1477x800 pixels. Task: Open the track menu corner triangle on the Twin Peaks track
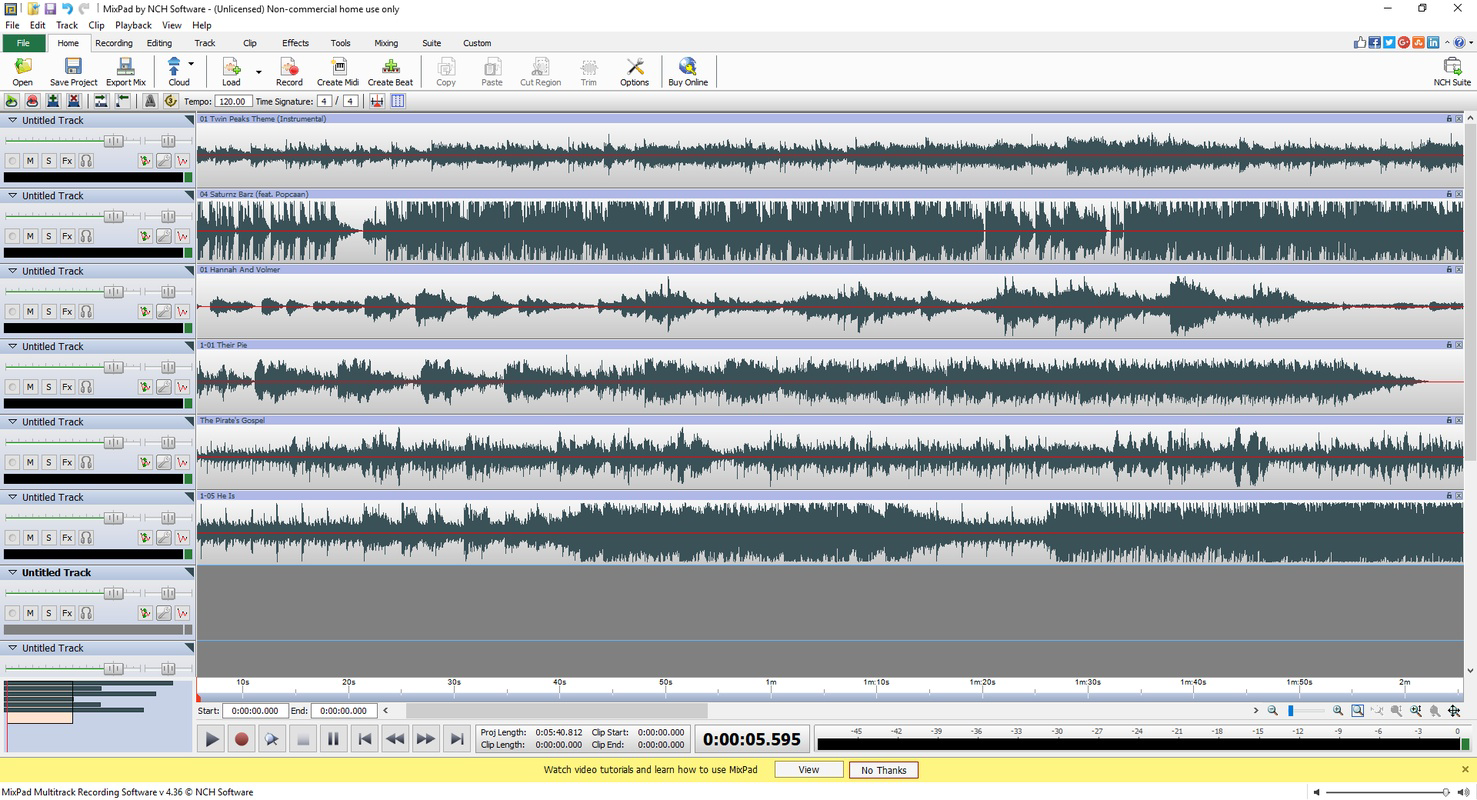pyautogui.click(x=189, y=120)
